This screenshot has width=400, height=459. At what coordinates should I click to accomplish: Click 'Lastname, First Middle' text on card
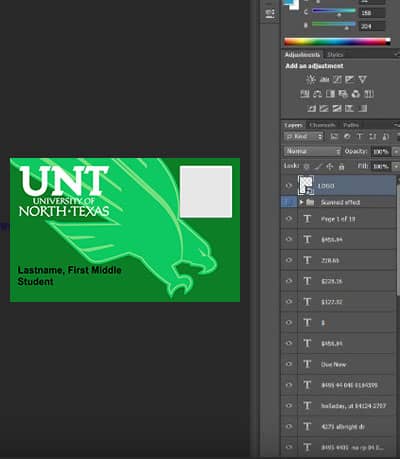click(69, 270)
